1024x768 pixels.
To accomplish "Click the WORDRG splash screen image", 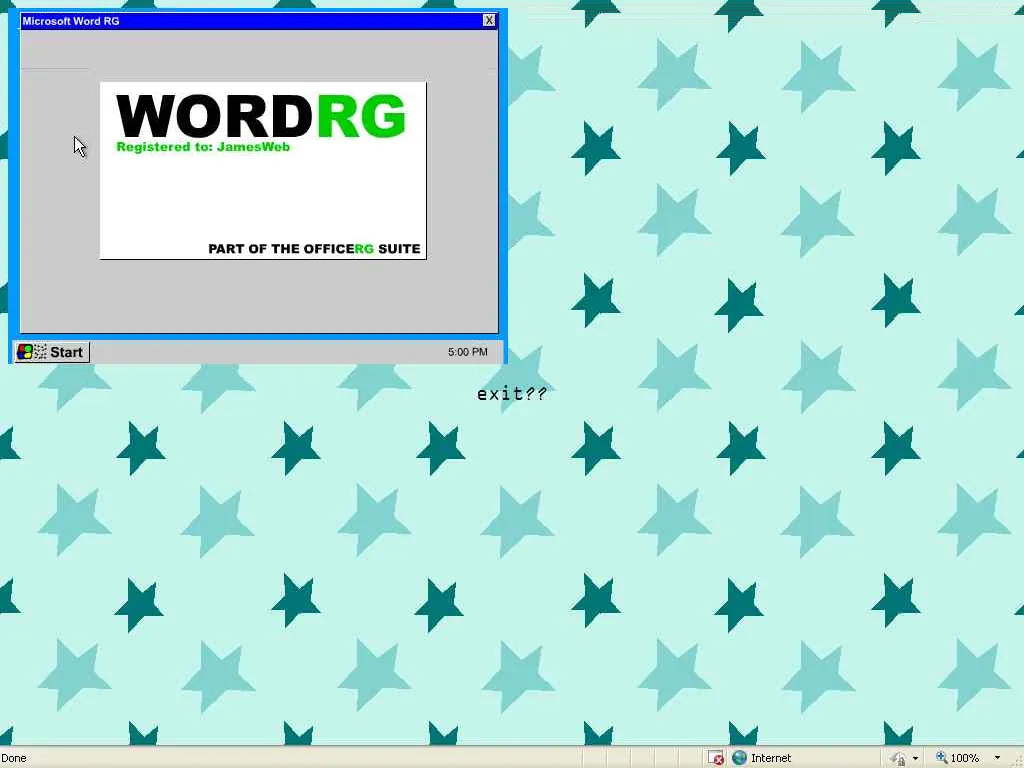I will click(263, 170).
